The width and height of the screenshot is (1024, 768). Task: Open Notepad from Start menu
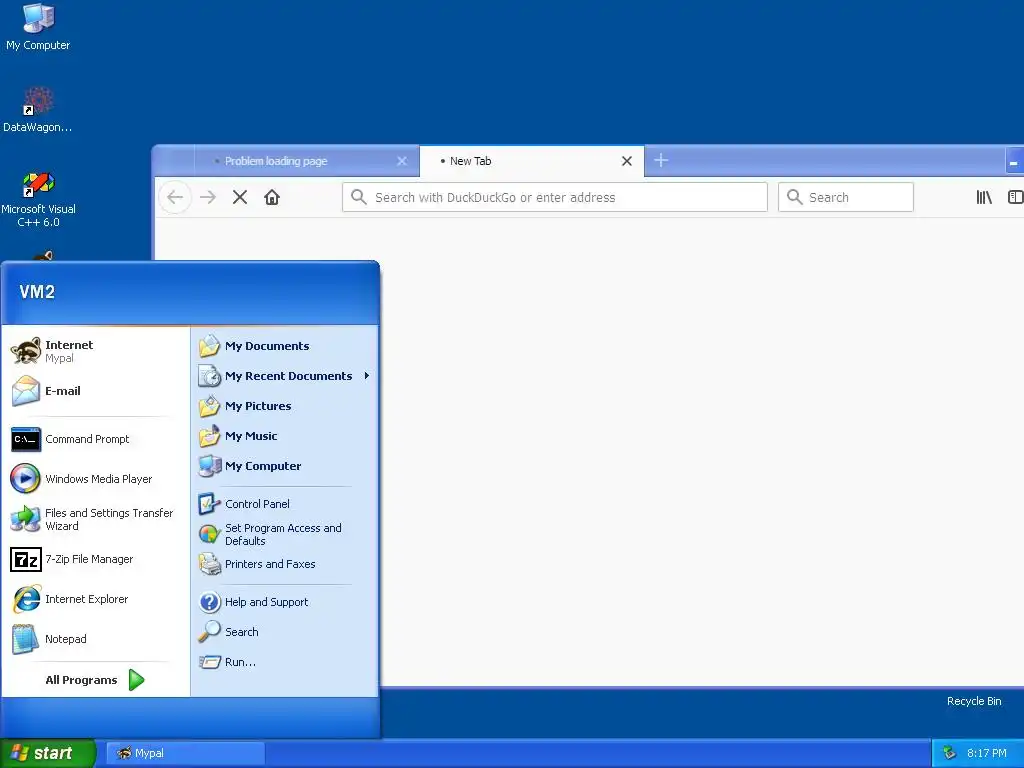(x=95, y=639)
